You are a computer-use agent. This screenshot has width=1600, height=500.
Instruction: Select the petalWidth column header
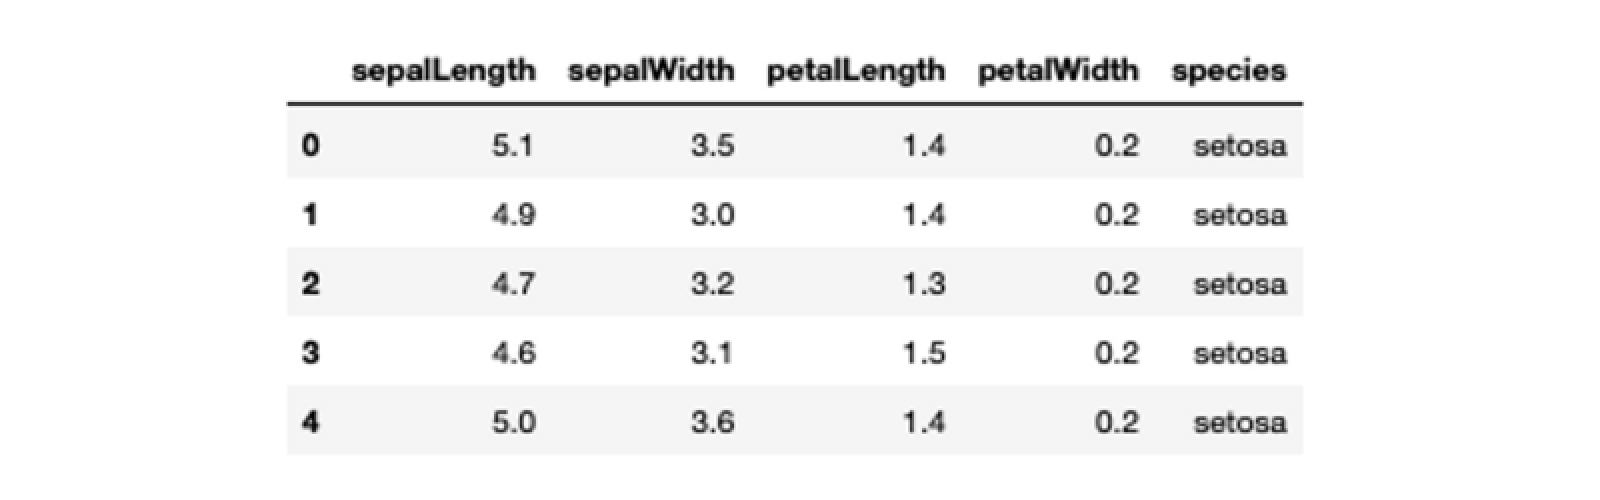click(1057, 70)
